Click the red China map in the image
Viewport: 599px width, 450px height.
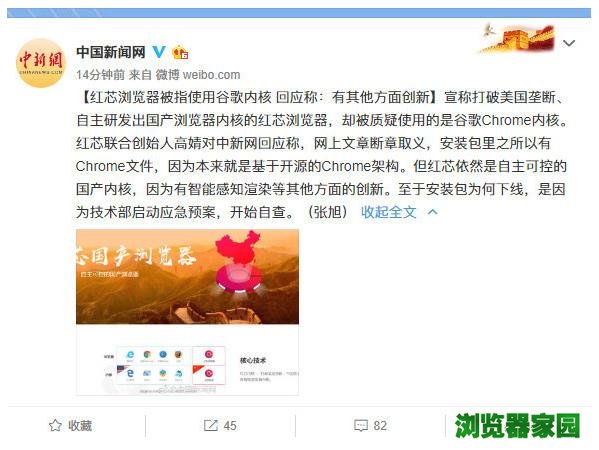click(x=239, y=248)
